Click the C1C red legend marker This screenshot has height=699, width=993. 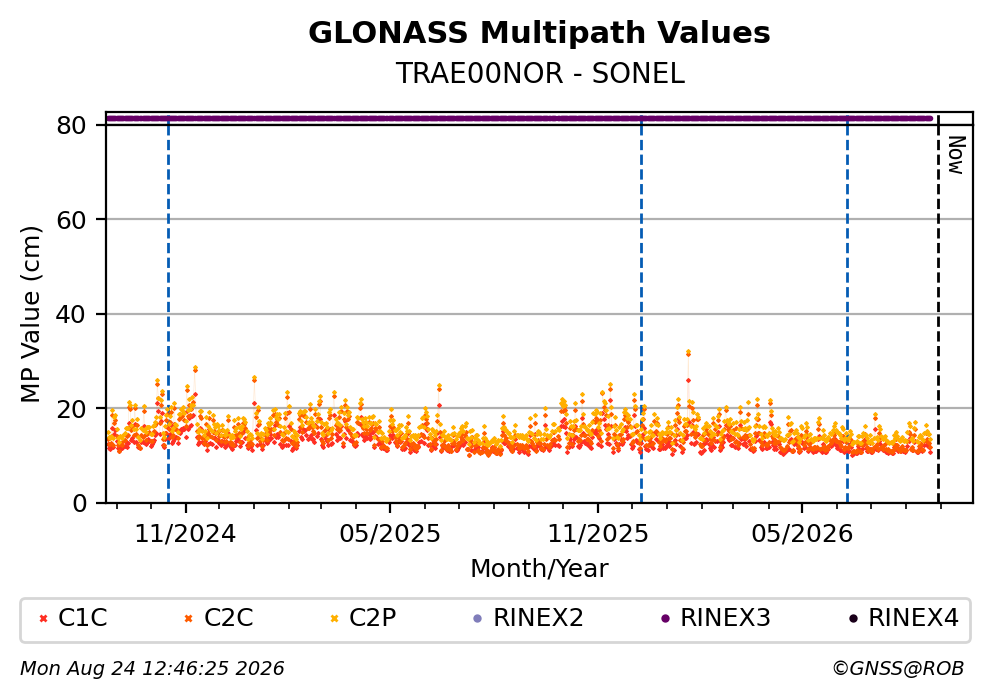pos(44,619)
